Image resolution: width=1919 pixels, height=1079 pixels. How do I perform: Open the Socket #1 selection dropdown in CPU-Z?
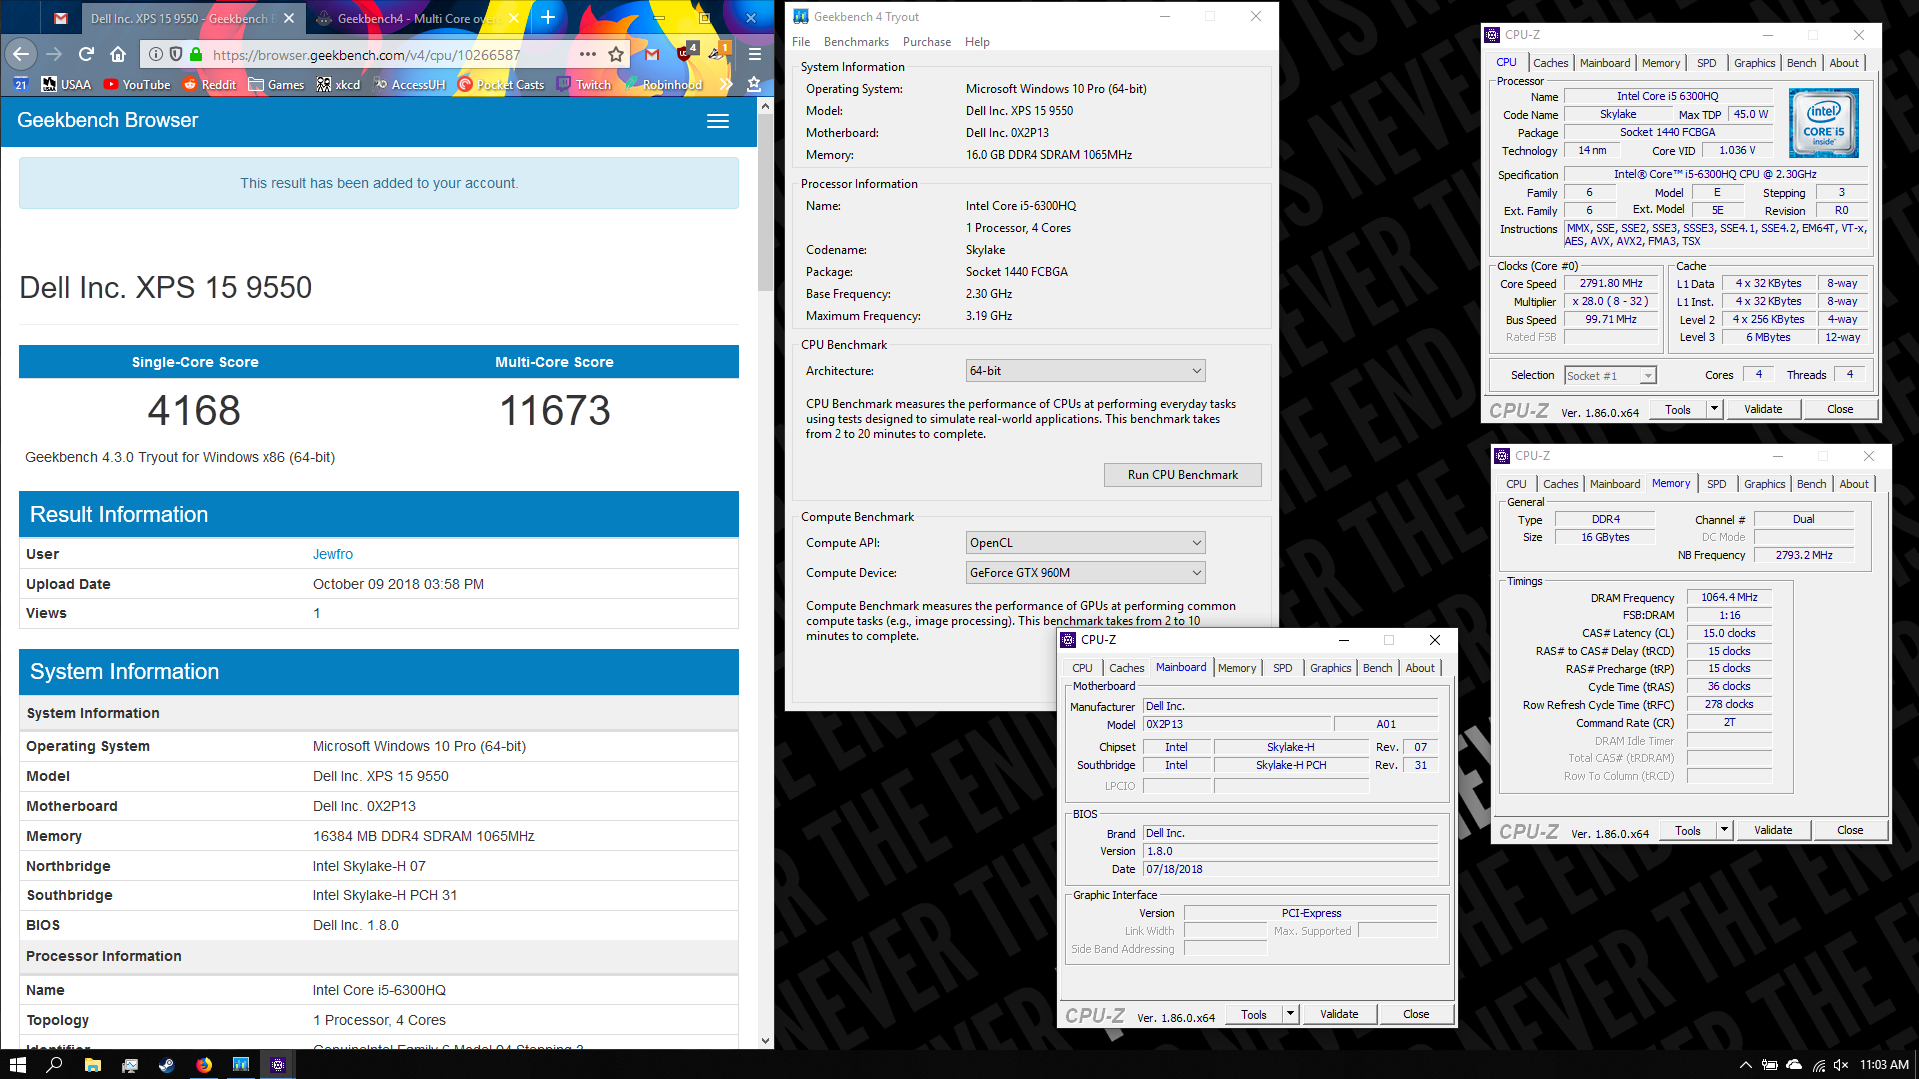pos(1610,376)
